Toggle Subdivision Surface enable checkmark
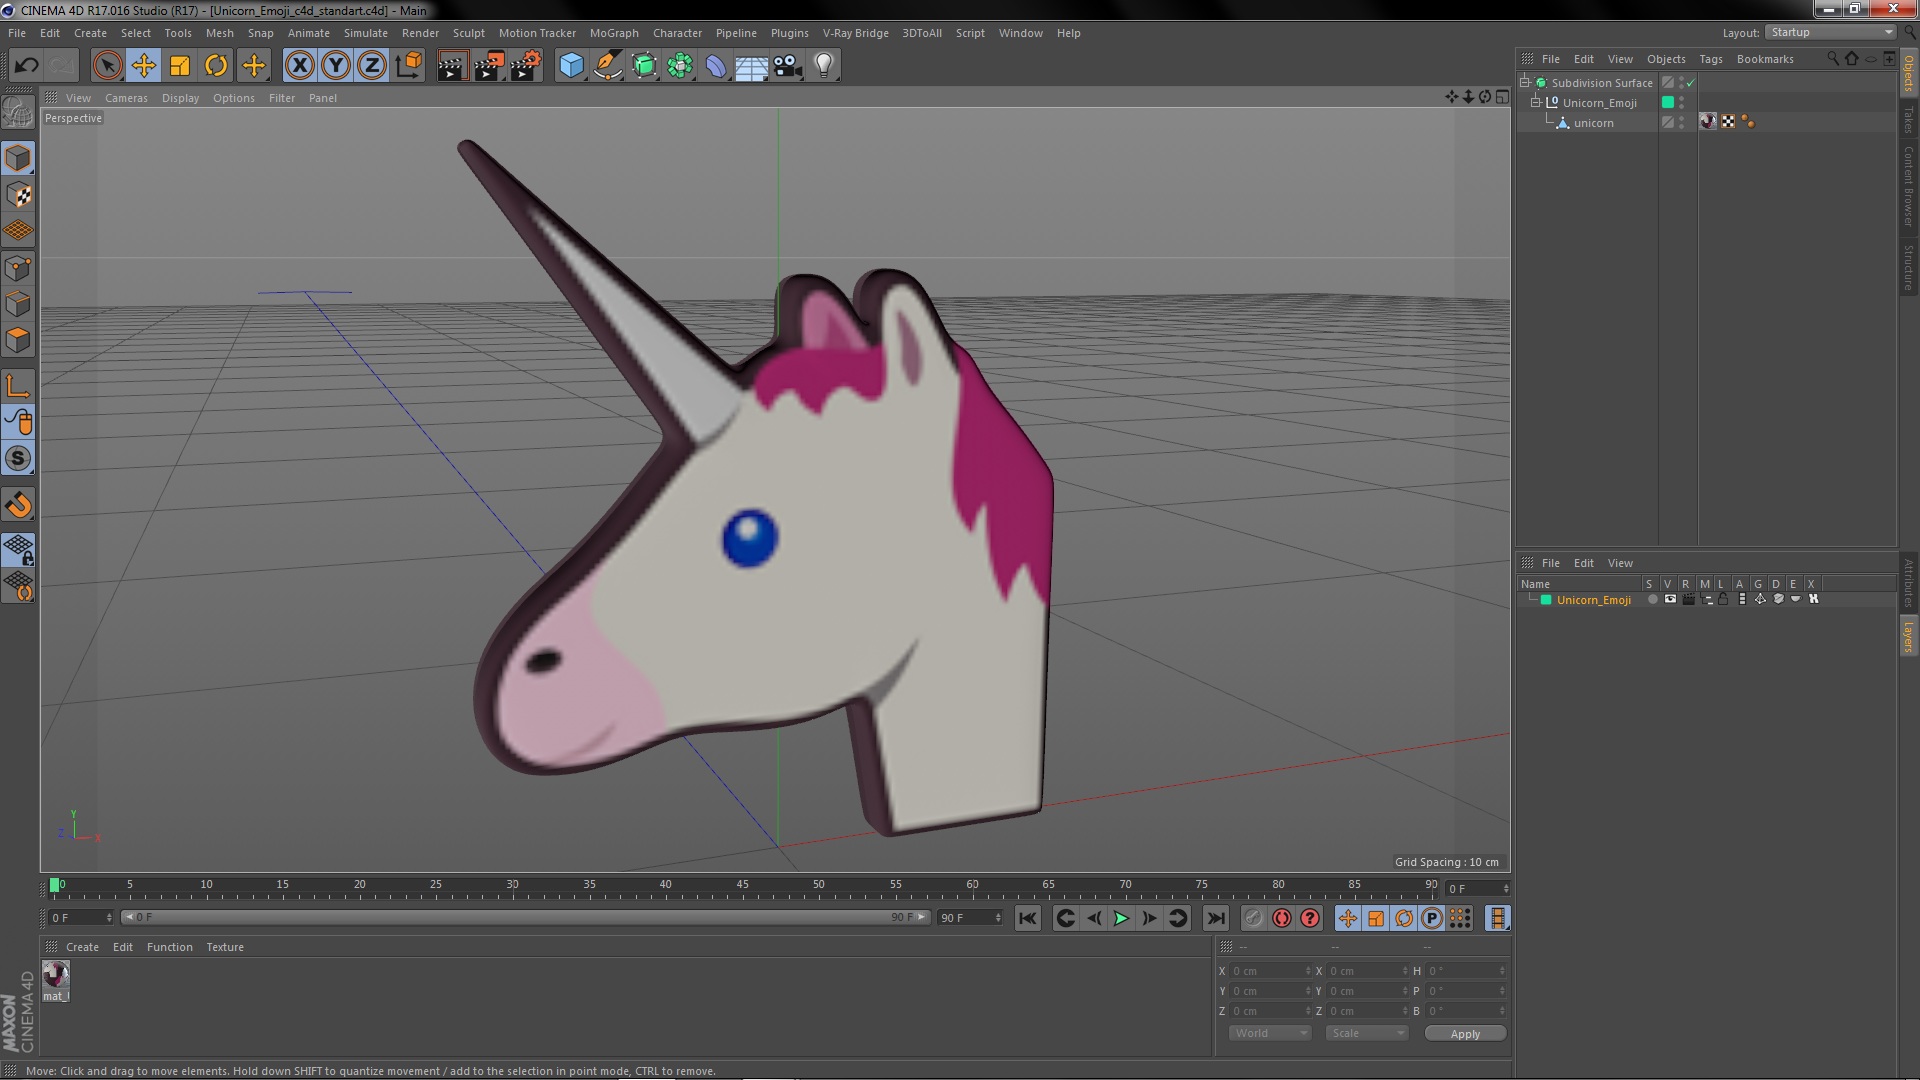The image size is (1920, 1080). [x=1690, y=83]
